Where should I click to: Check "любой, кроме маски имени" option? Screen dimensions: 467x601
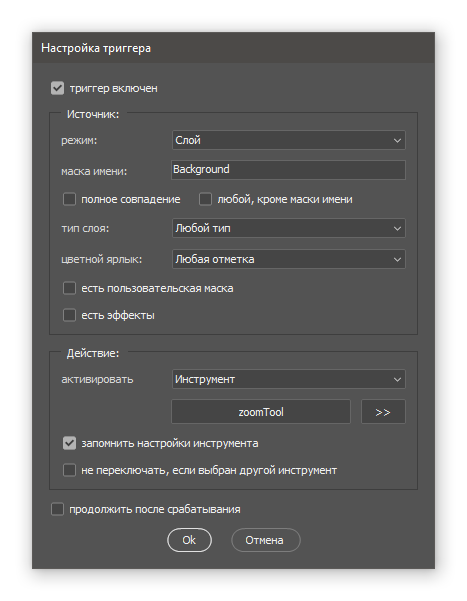point(206,199)
